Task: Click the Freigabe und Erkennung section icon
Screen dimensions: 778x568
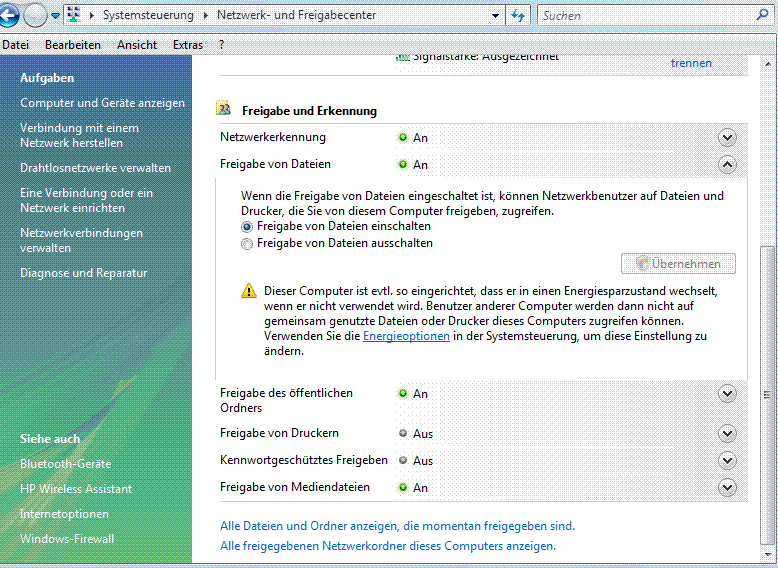Action: point(225,110)
